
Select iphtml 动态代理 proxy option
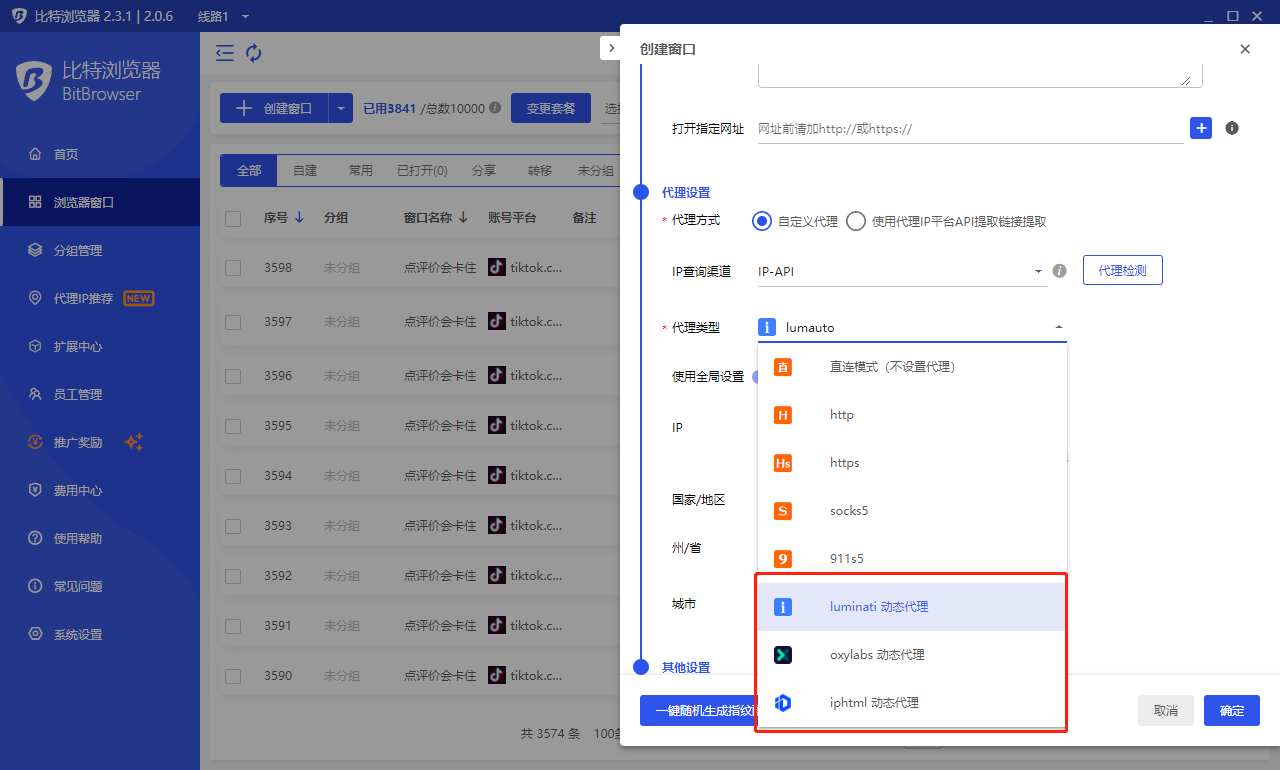click(x=873, y=703)
